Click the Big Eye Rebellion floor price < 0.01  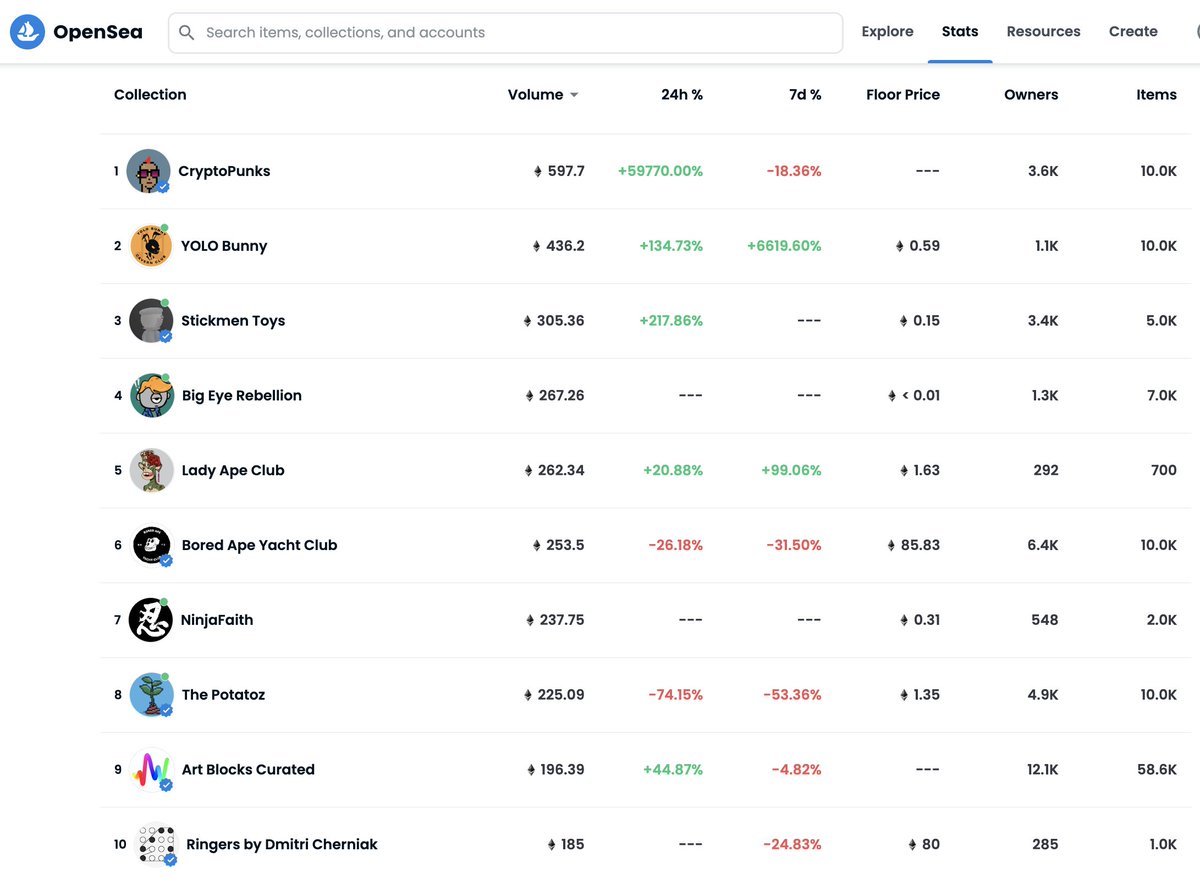(921, 395)
